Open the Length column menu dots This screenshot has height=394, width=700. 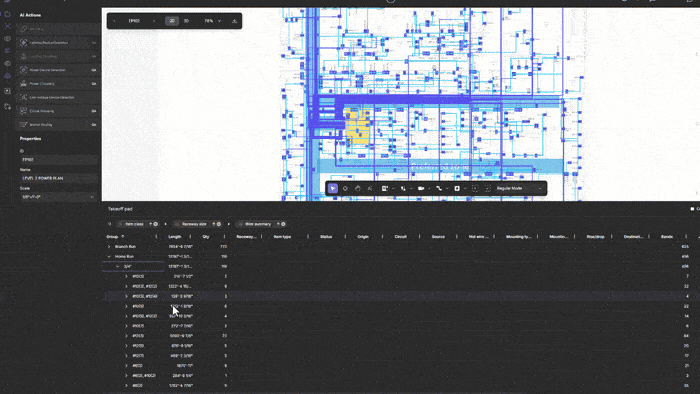(190, 236)
